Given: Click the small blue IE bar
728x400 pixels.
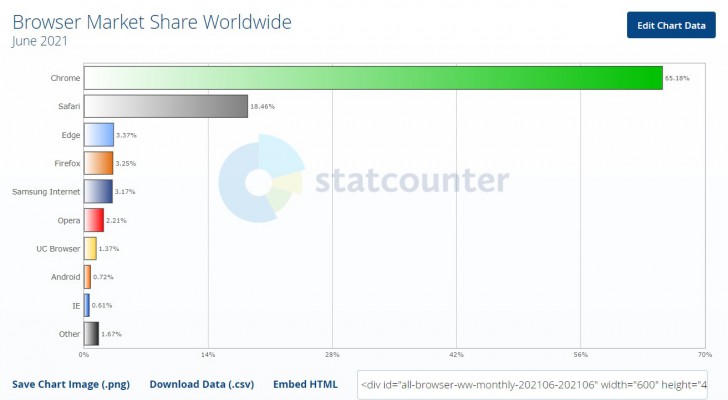Looking at the screenshot, I should click(87, 305).
